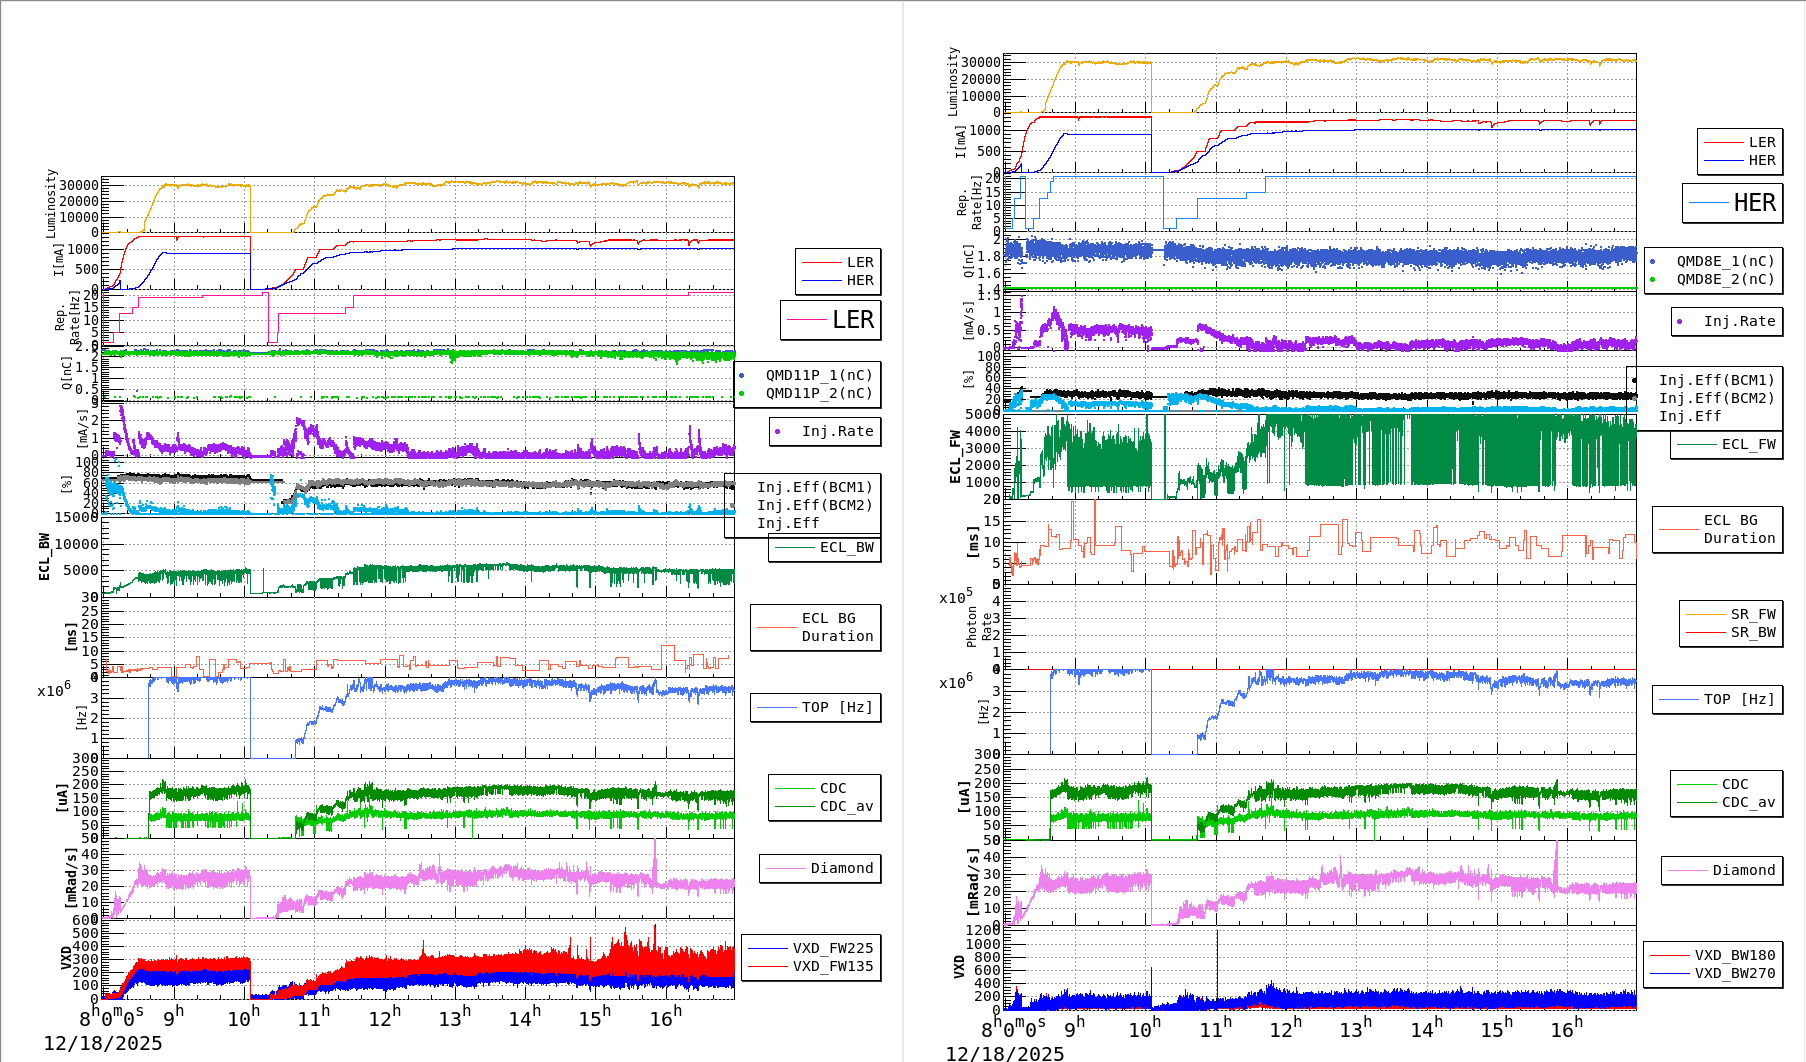Click Inj.Eff(BCM1) legend entry in right panel
Image resolution: width=1806 pixels, height=1062 pixels.
[1715, 380]
